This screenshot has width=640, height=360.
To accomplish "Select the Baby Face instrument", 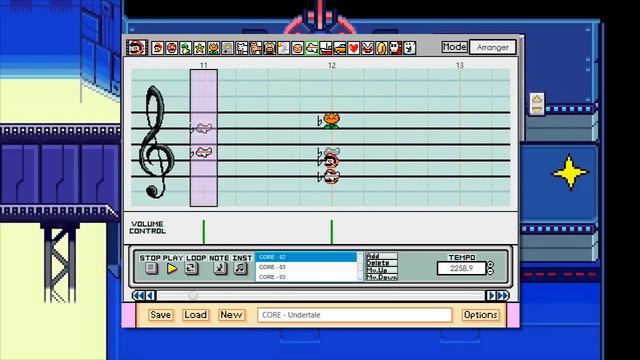I will pos(298,48).
